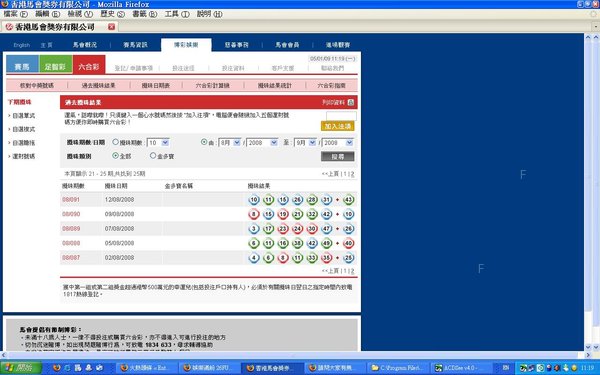Click 運財號碼 in left sidebar
The height and width of the screenshot is (375, 600).
[x=24, y=156]
